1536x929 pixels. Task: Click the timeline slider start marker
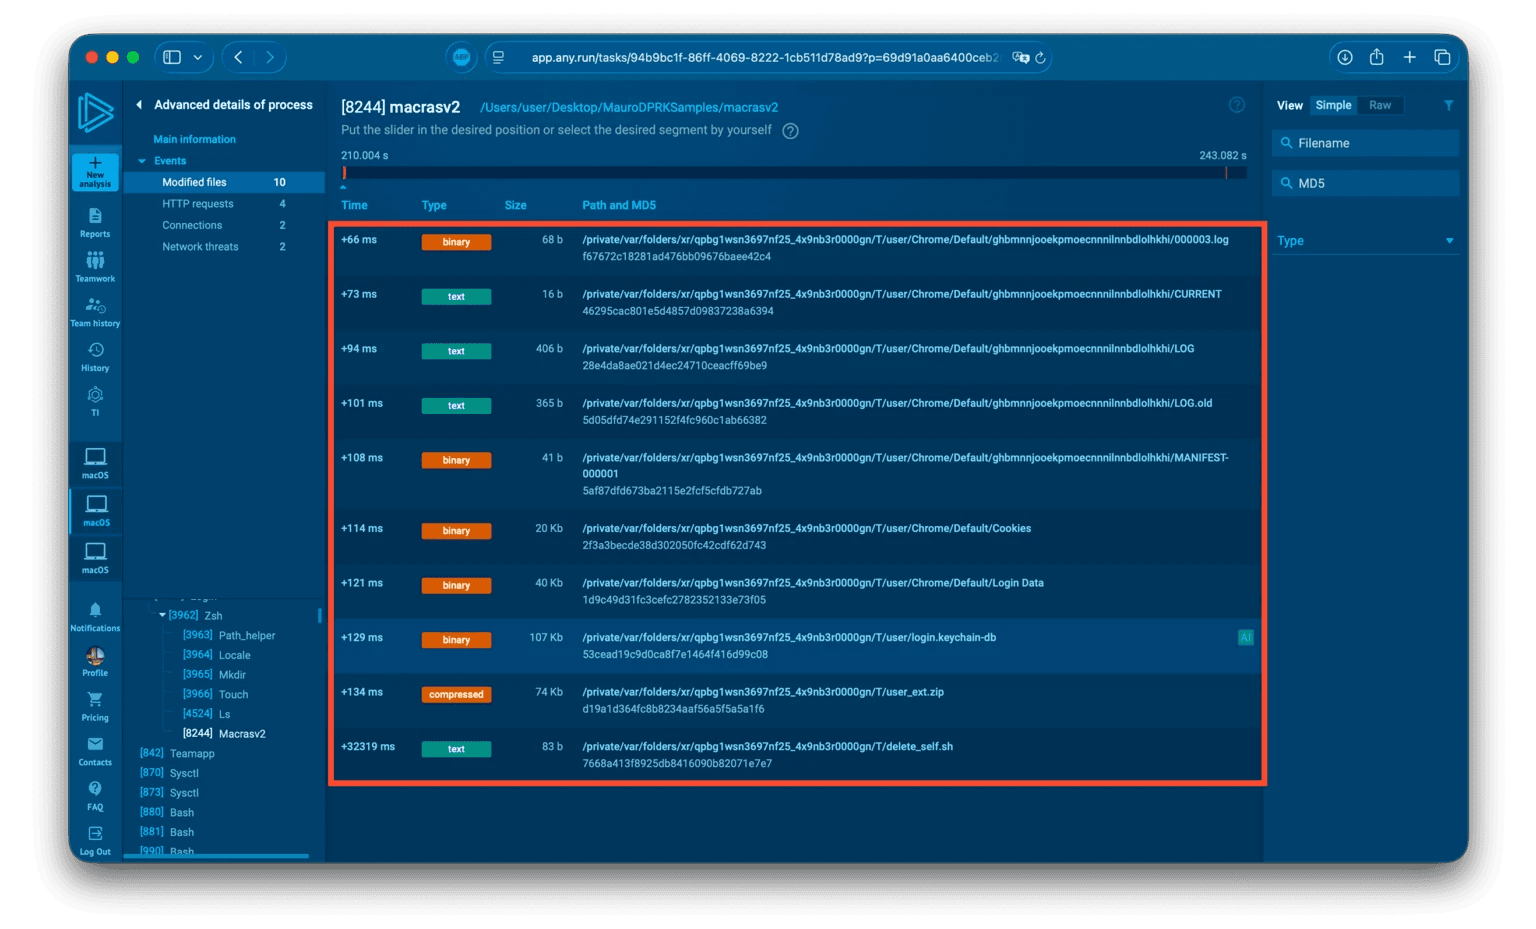(x=344, y=173)
